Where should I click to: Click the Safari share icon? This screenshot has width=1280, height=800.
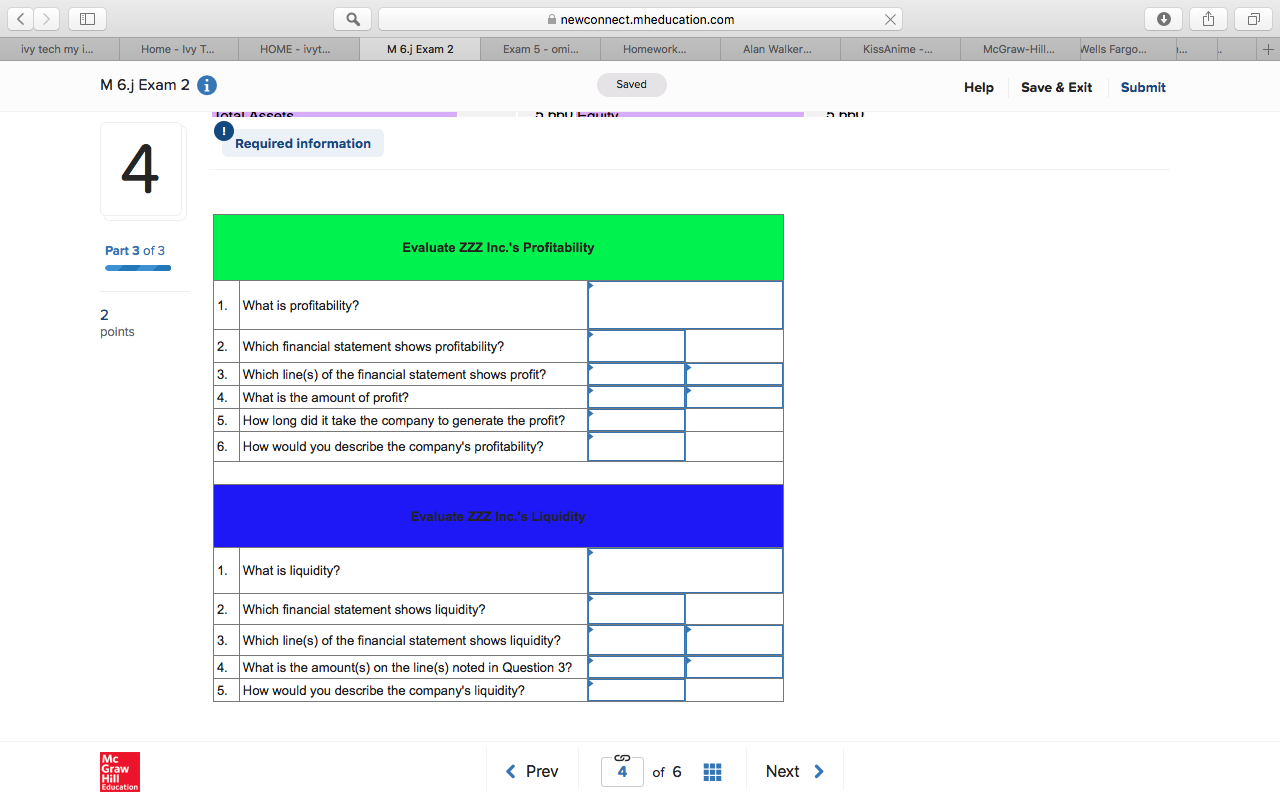coord(1208,19)
